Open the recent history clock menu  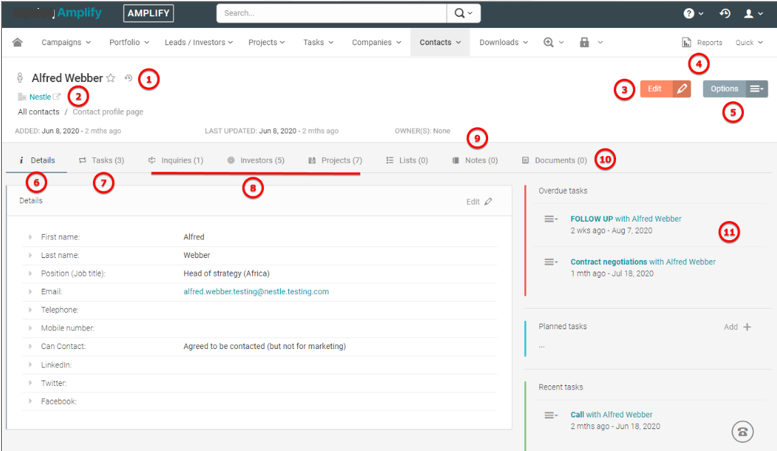[725, 13]
